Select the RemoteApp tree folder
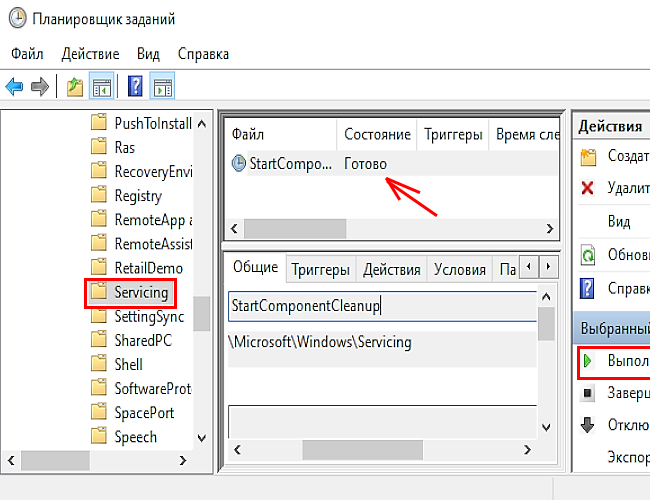 (153, 220)
